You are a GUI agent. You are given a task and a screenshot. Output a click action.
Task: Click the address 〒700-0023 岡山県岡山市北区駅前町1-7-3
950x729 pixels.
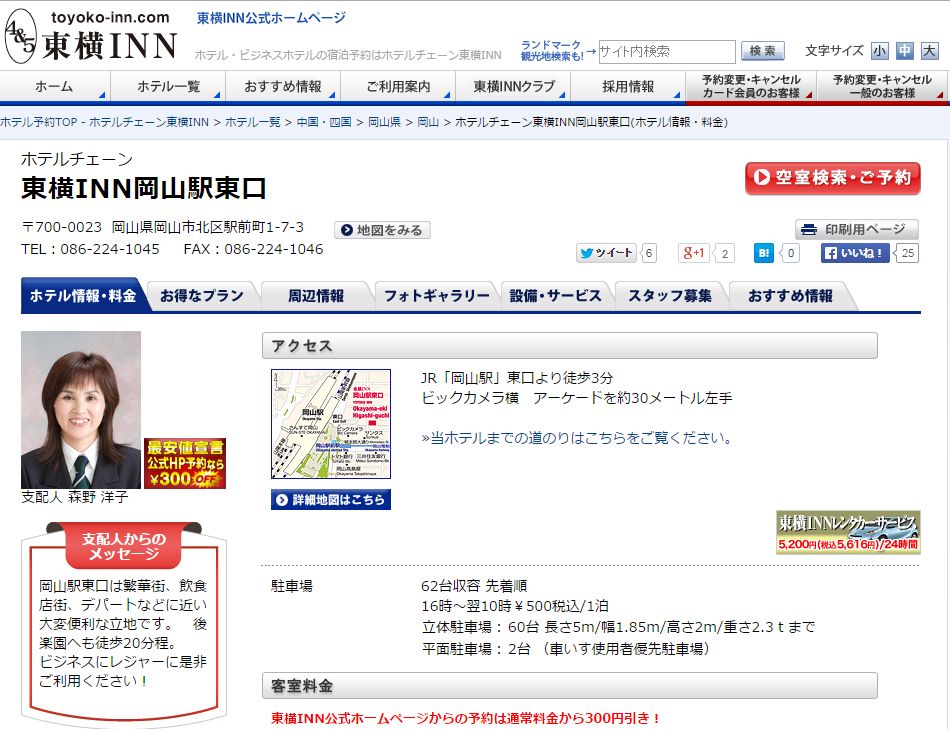pyautogui.click(x=162, y=227)
